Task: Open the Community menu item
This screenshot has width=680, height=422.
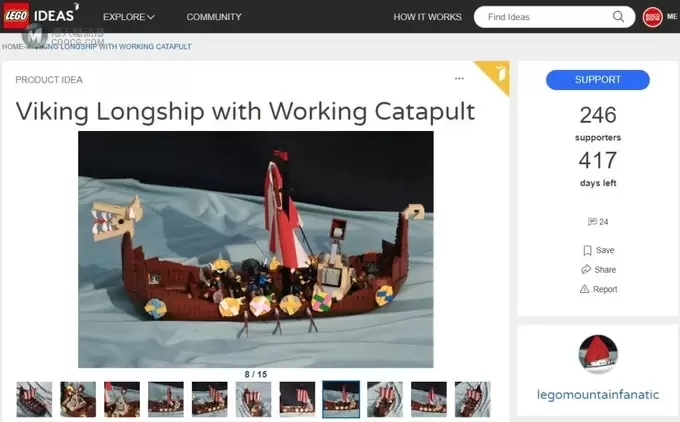Action: coord(214,17)
